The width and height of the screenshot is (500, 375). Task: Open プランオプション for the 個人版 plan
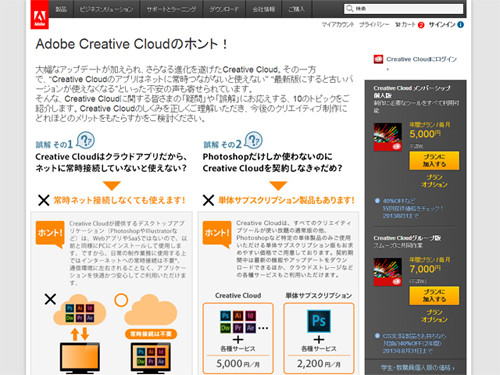click(434, 181)
